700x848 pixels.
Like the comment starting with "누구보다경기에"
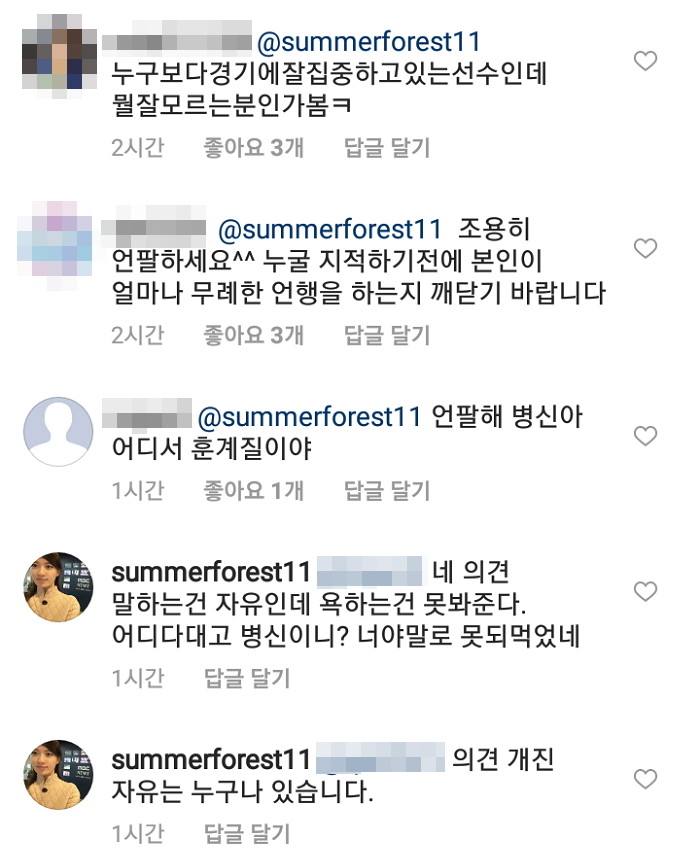646,61
